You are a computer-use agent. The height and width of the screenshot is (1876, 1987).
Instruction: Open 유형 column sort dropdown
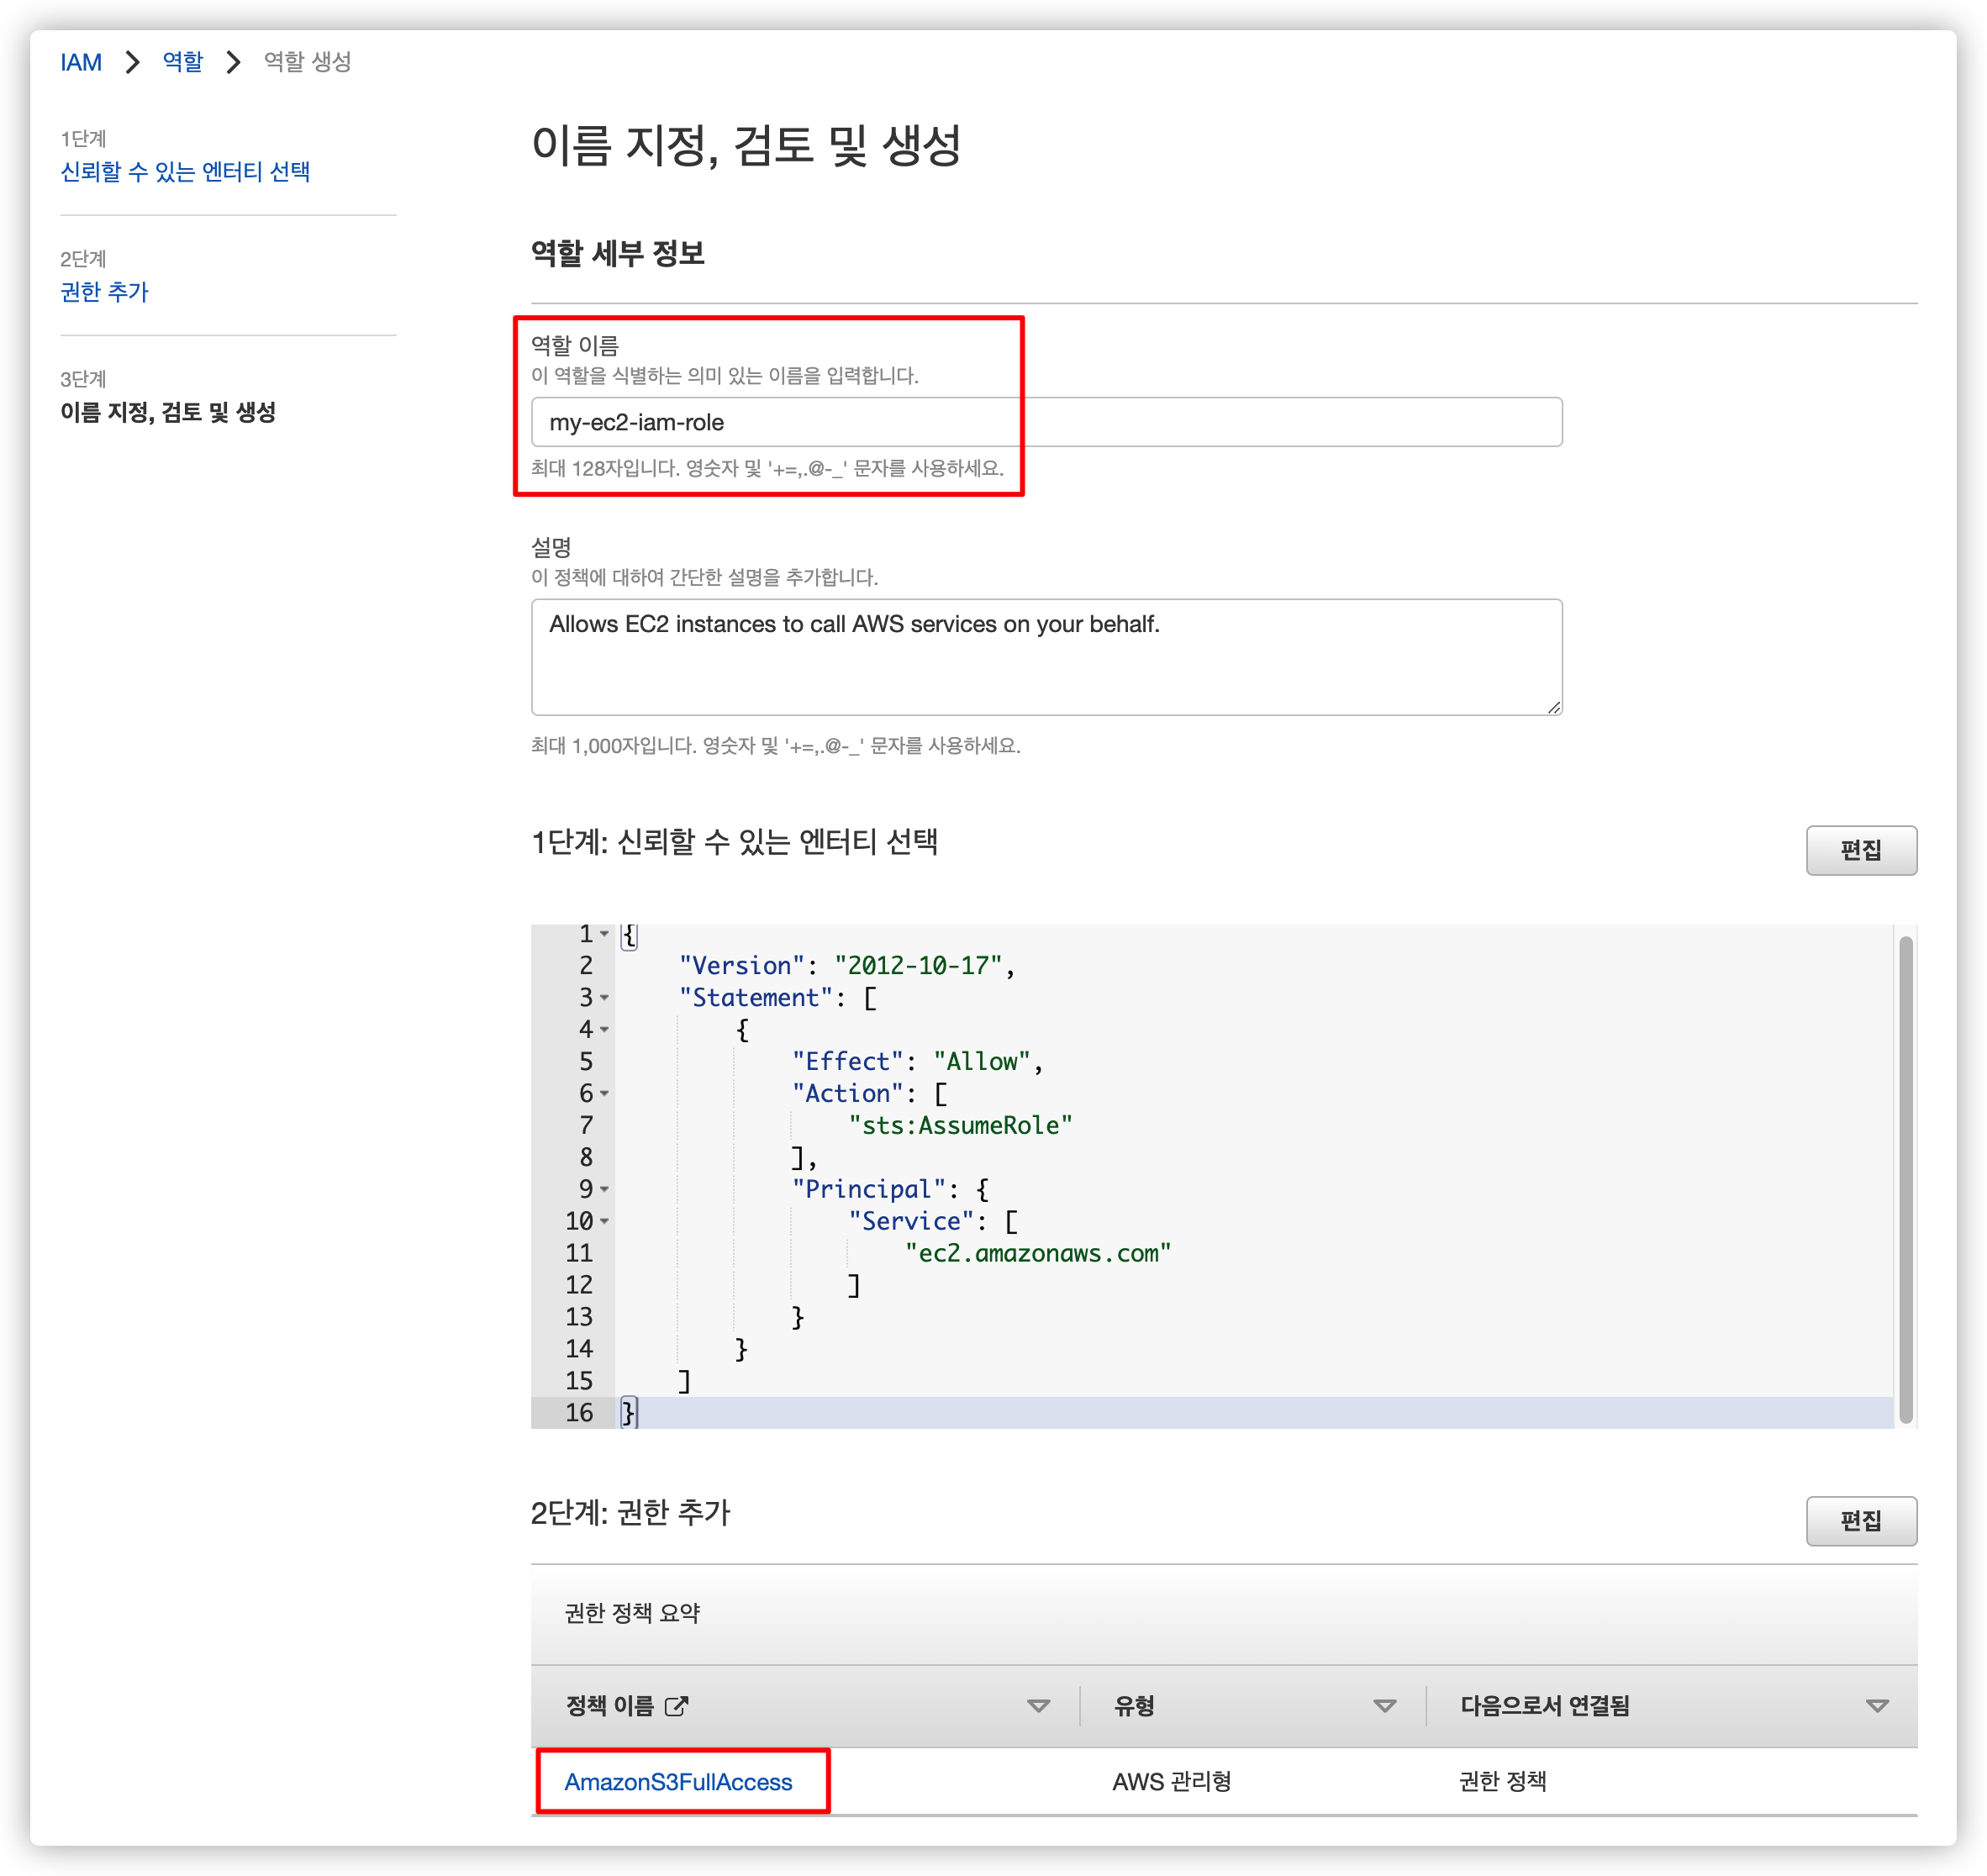pyautogui.click(x=1384, y=1706)
